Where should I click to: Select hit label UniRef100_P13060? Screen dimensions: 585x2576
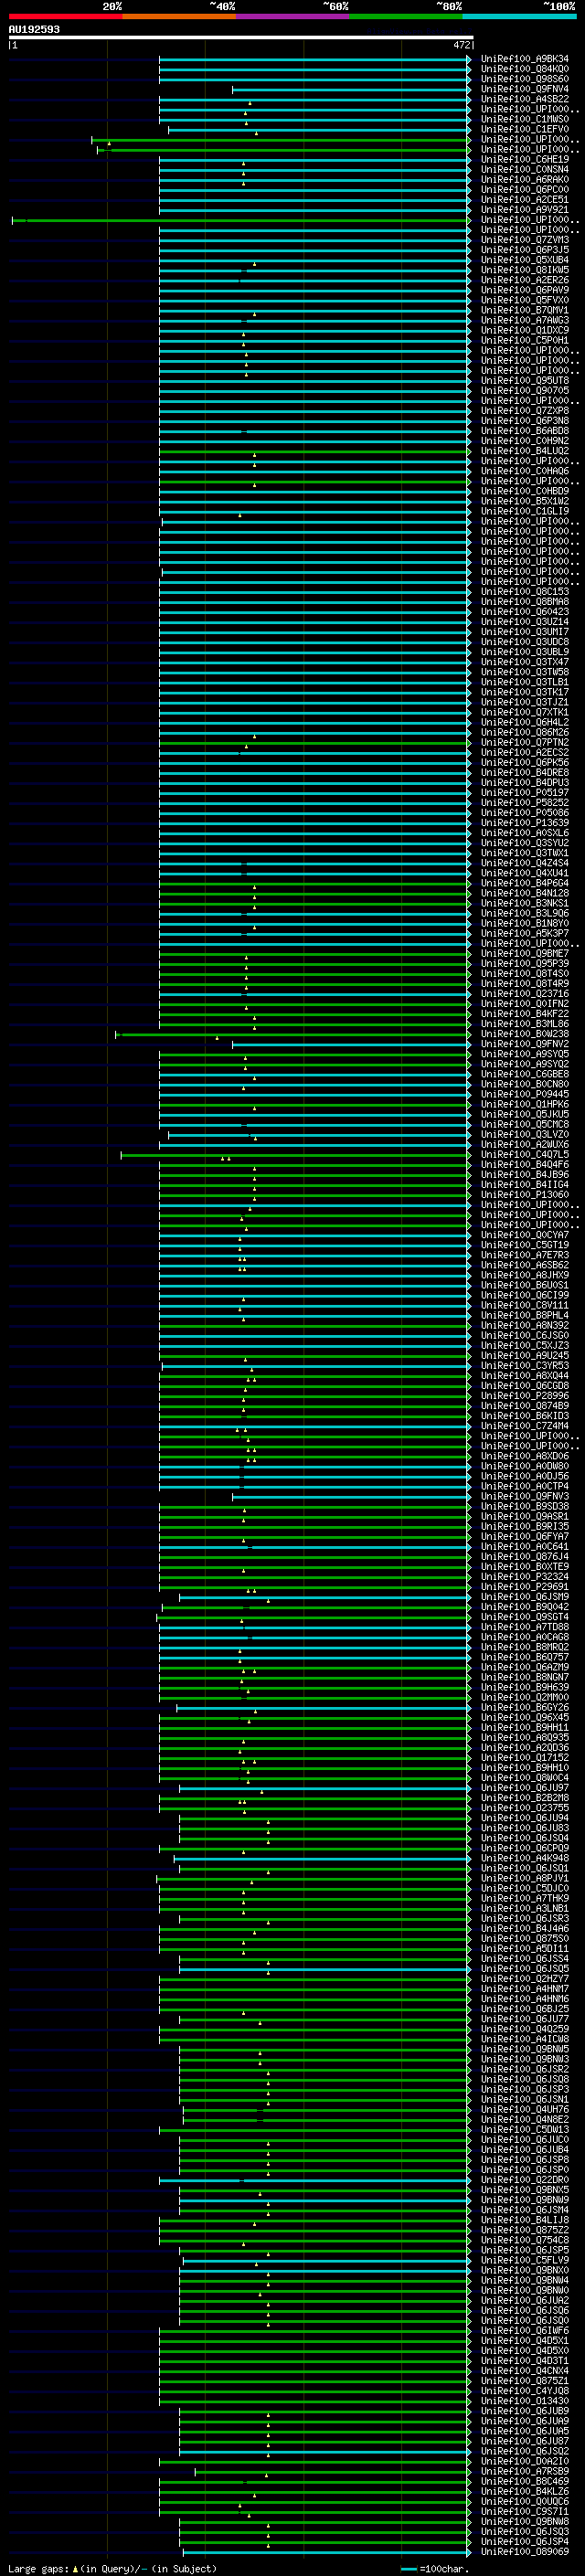525,1195
